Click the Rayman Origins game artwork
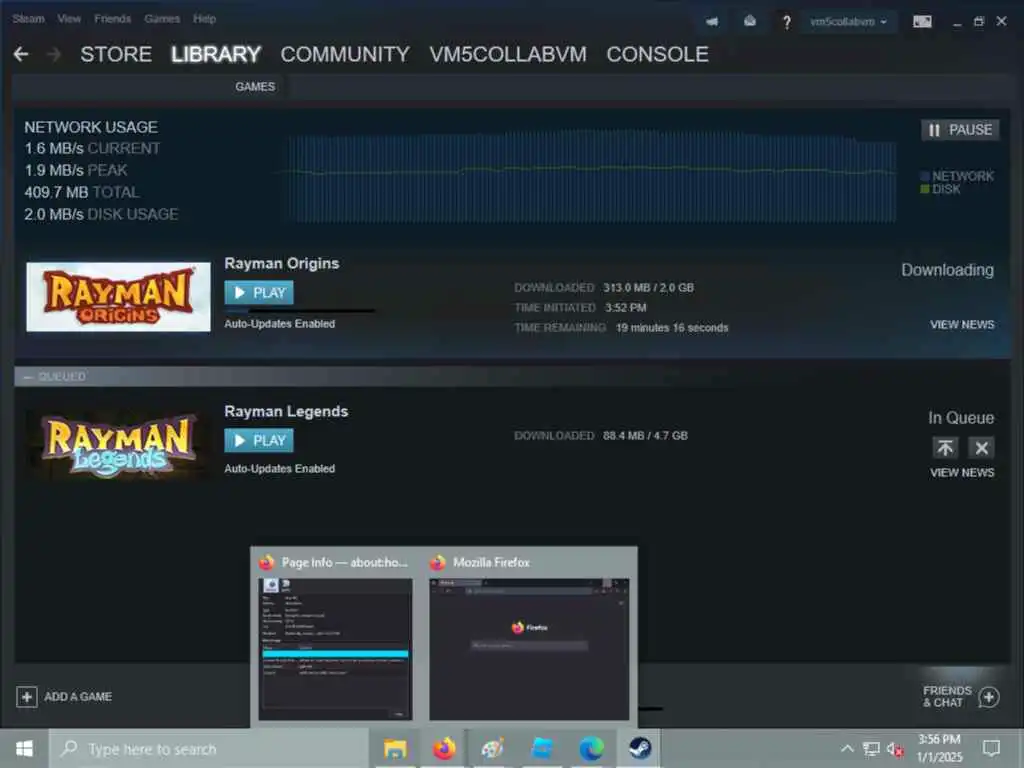 [x=118, y=297]
